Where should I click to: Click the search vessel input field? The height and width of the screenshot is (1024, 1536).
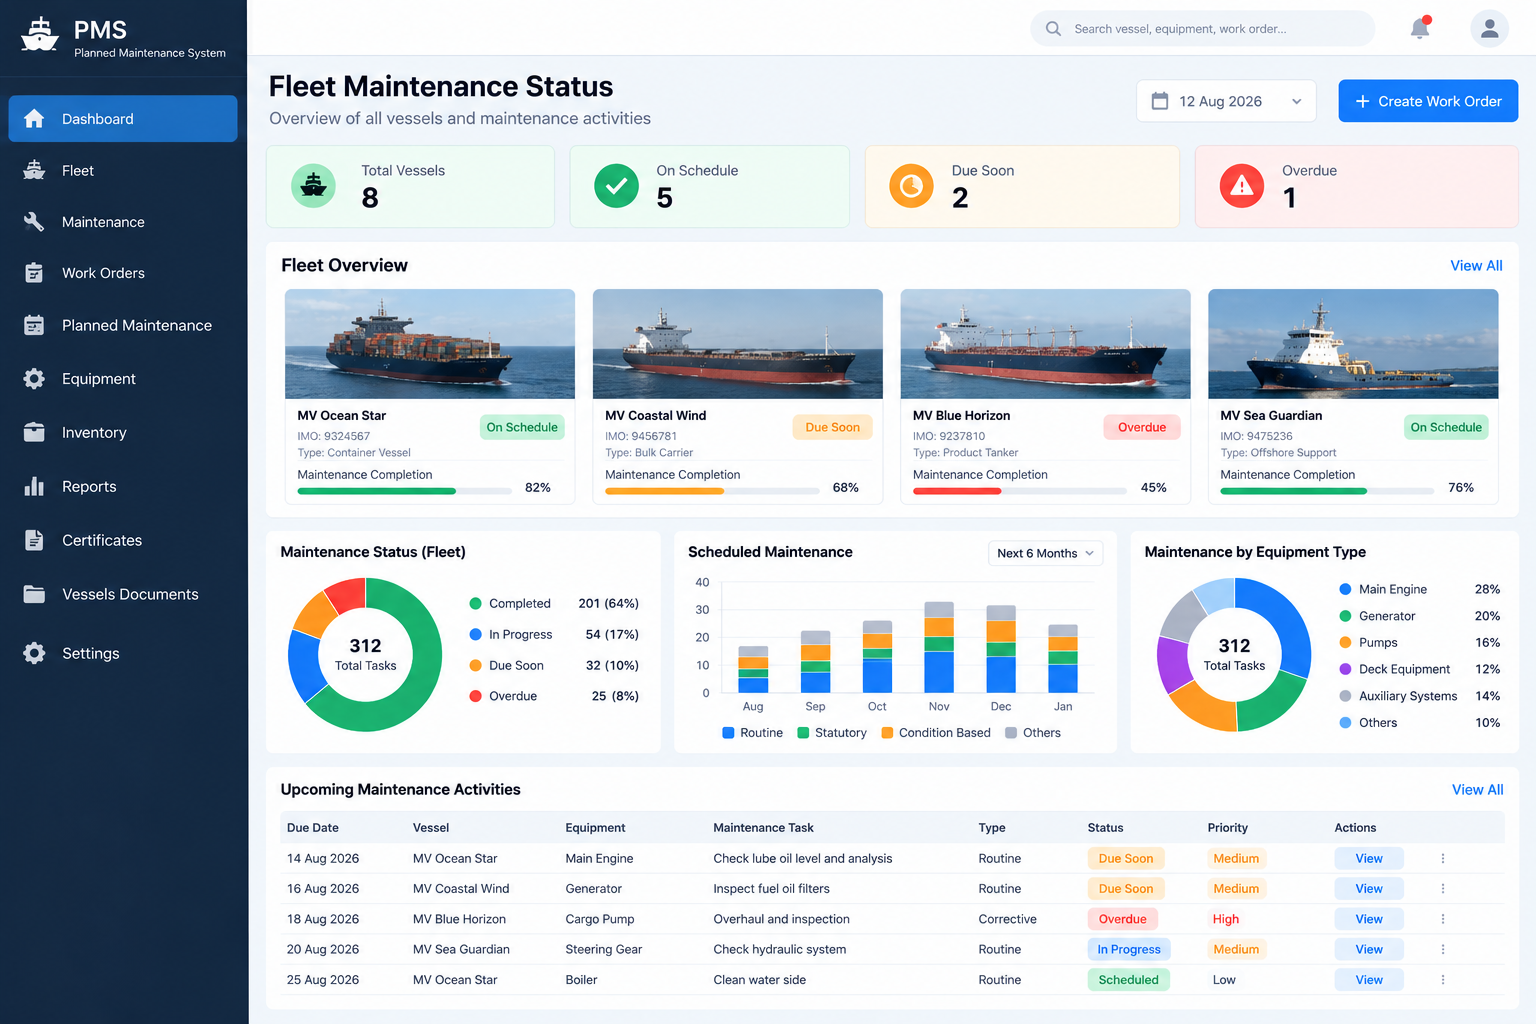pyautogui.click(x=1202, y=29)
